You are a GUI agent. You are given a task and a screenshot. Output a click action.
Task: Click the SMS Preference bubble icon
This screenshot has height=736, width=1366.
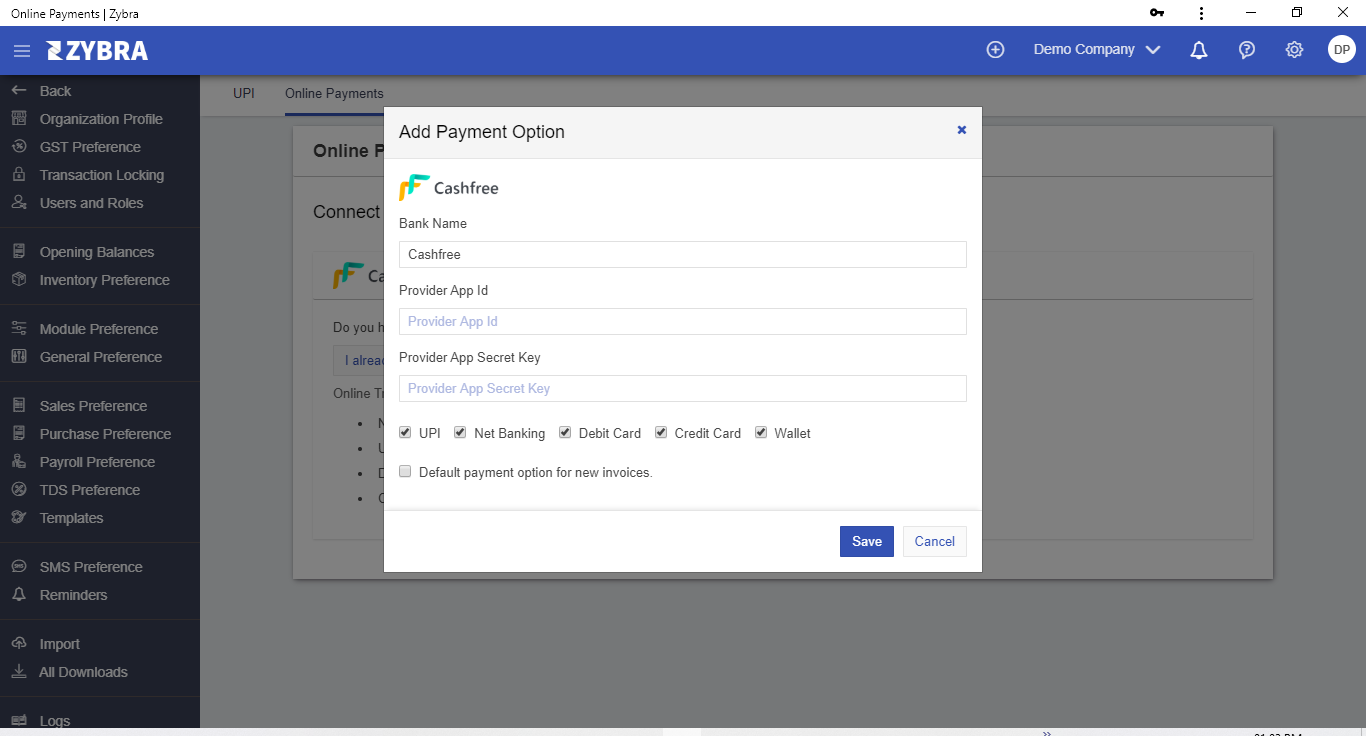point(19,566)
